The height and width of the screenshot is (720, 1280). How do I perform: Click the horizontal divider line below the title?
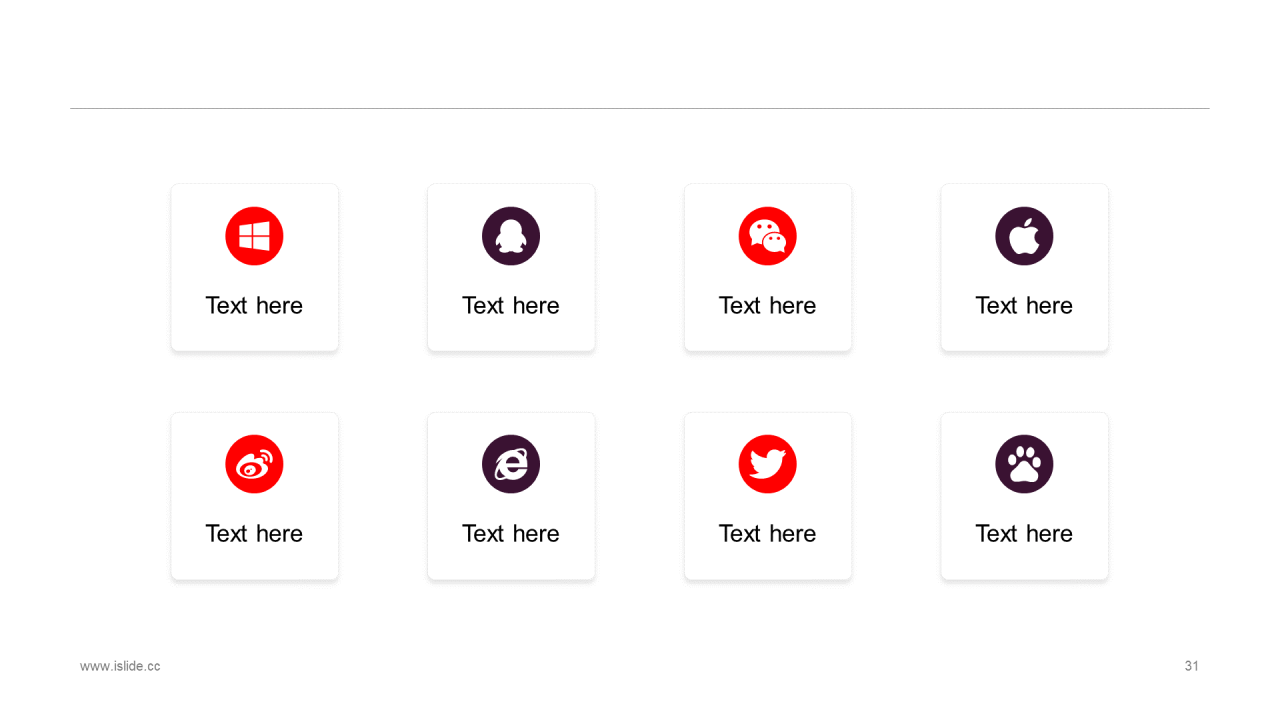click(x=640, y=108)
